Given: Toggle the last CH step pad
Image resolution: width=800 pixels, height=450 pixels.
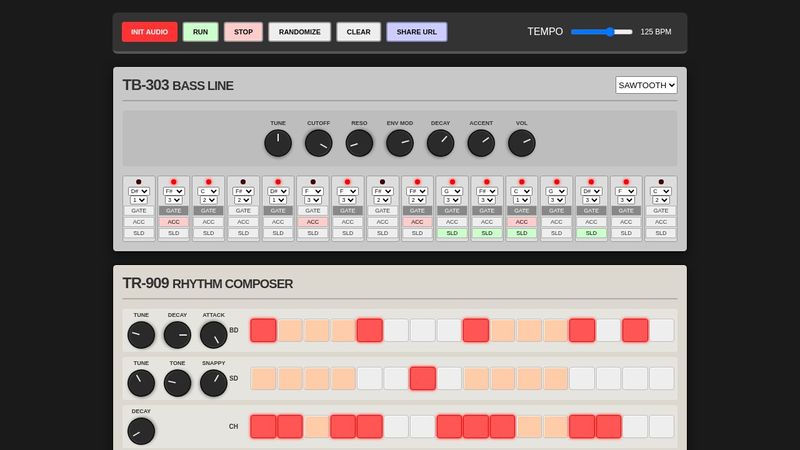Looking at the screenshot, I should click(x=662, y=427).
